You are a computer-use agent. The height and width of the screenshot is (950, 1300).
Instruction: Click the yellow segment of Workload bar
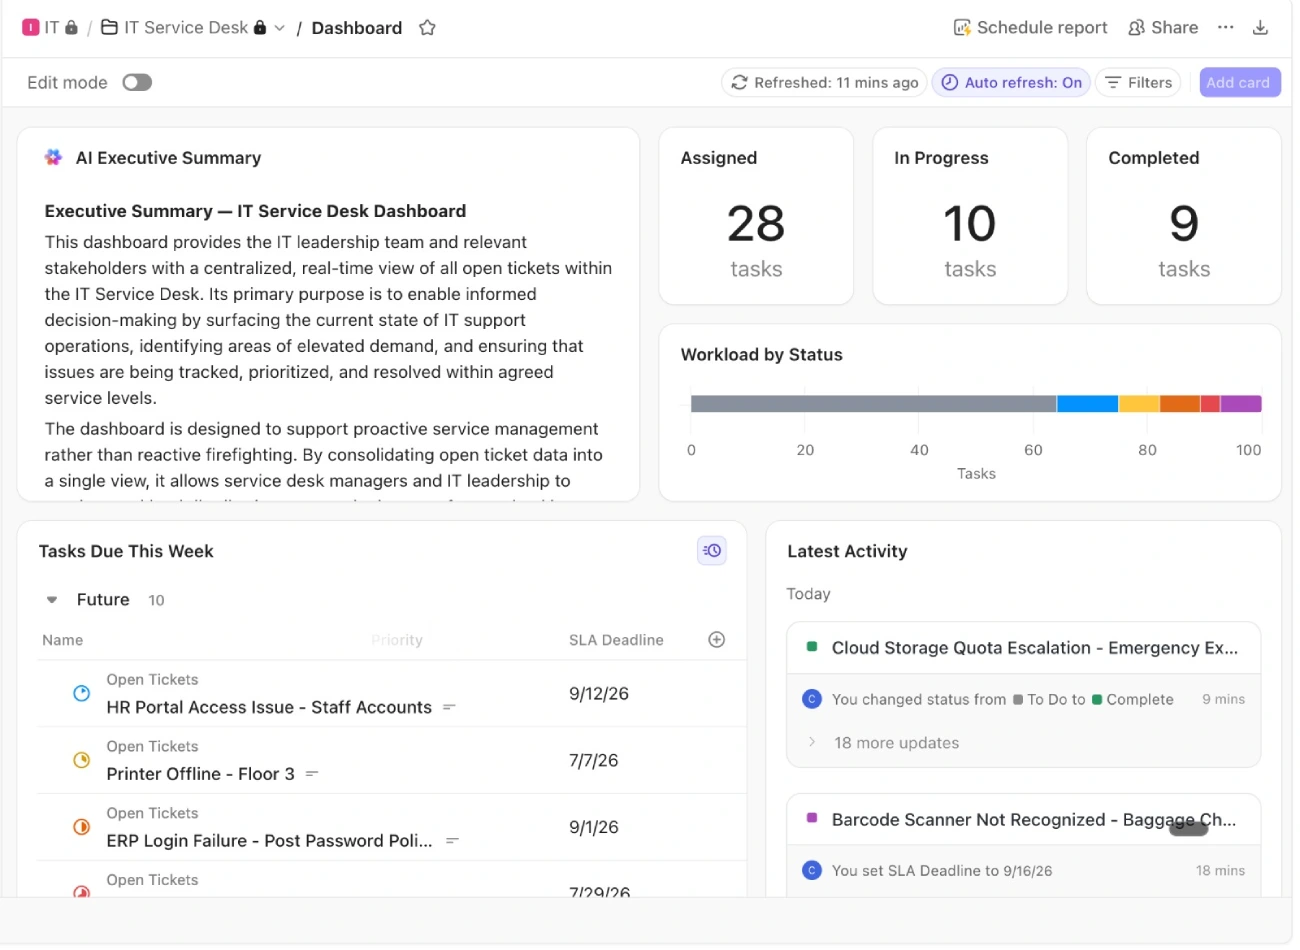click(x=1139, y=404)
